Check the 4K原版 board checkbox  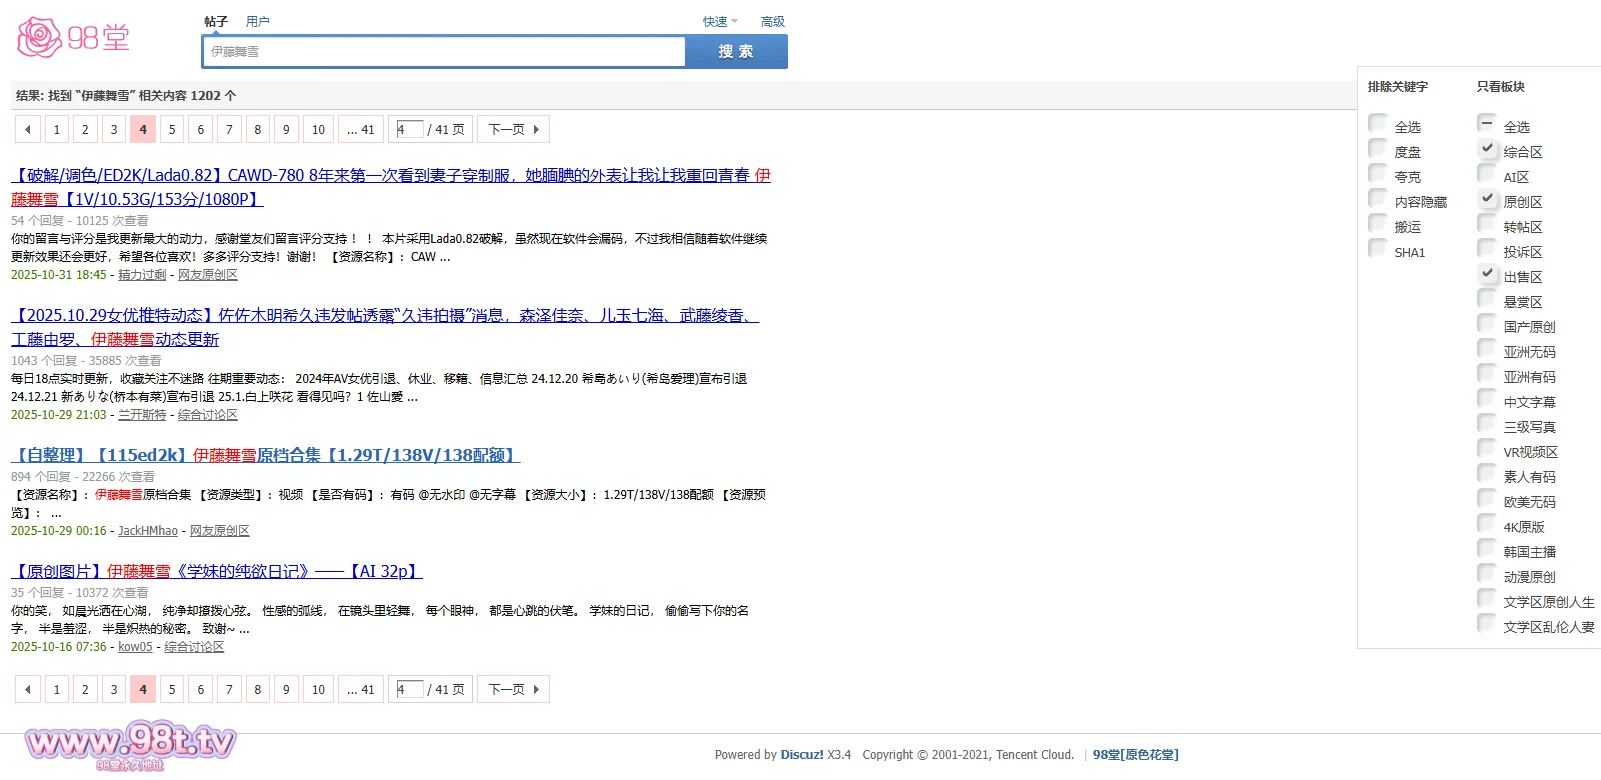(1487, 524)
